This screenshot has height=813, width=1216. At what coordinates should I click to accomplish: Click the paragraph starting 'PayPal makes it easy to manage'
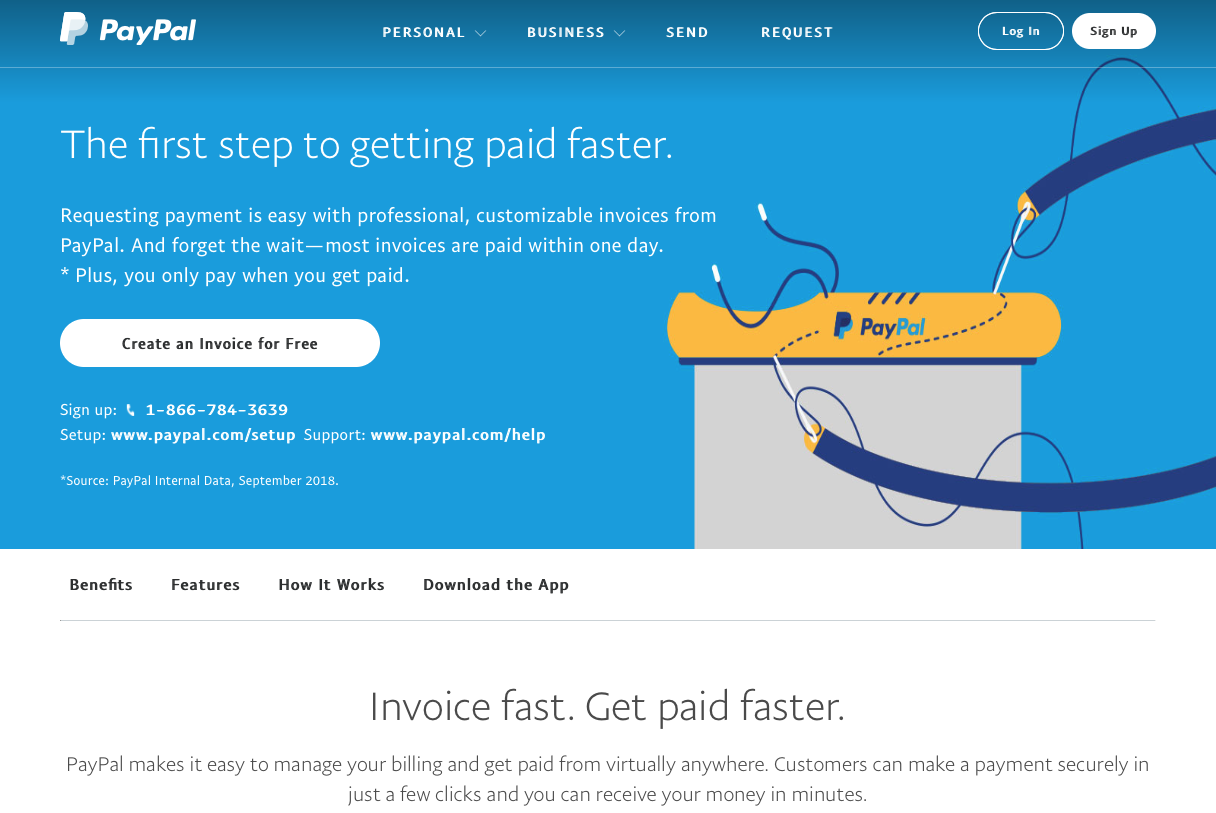click(607, 780)
